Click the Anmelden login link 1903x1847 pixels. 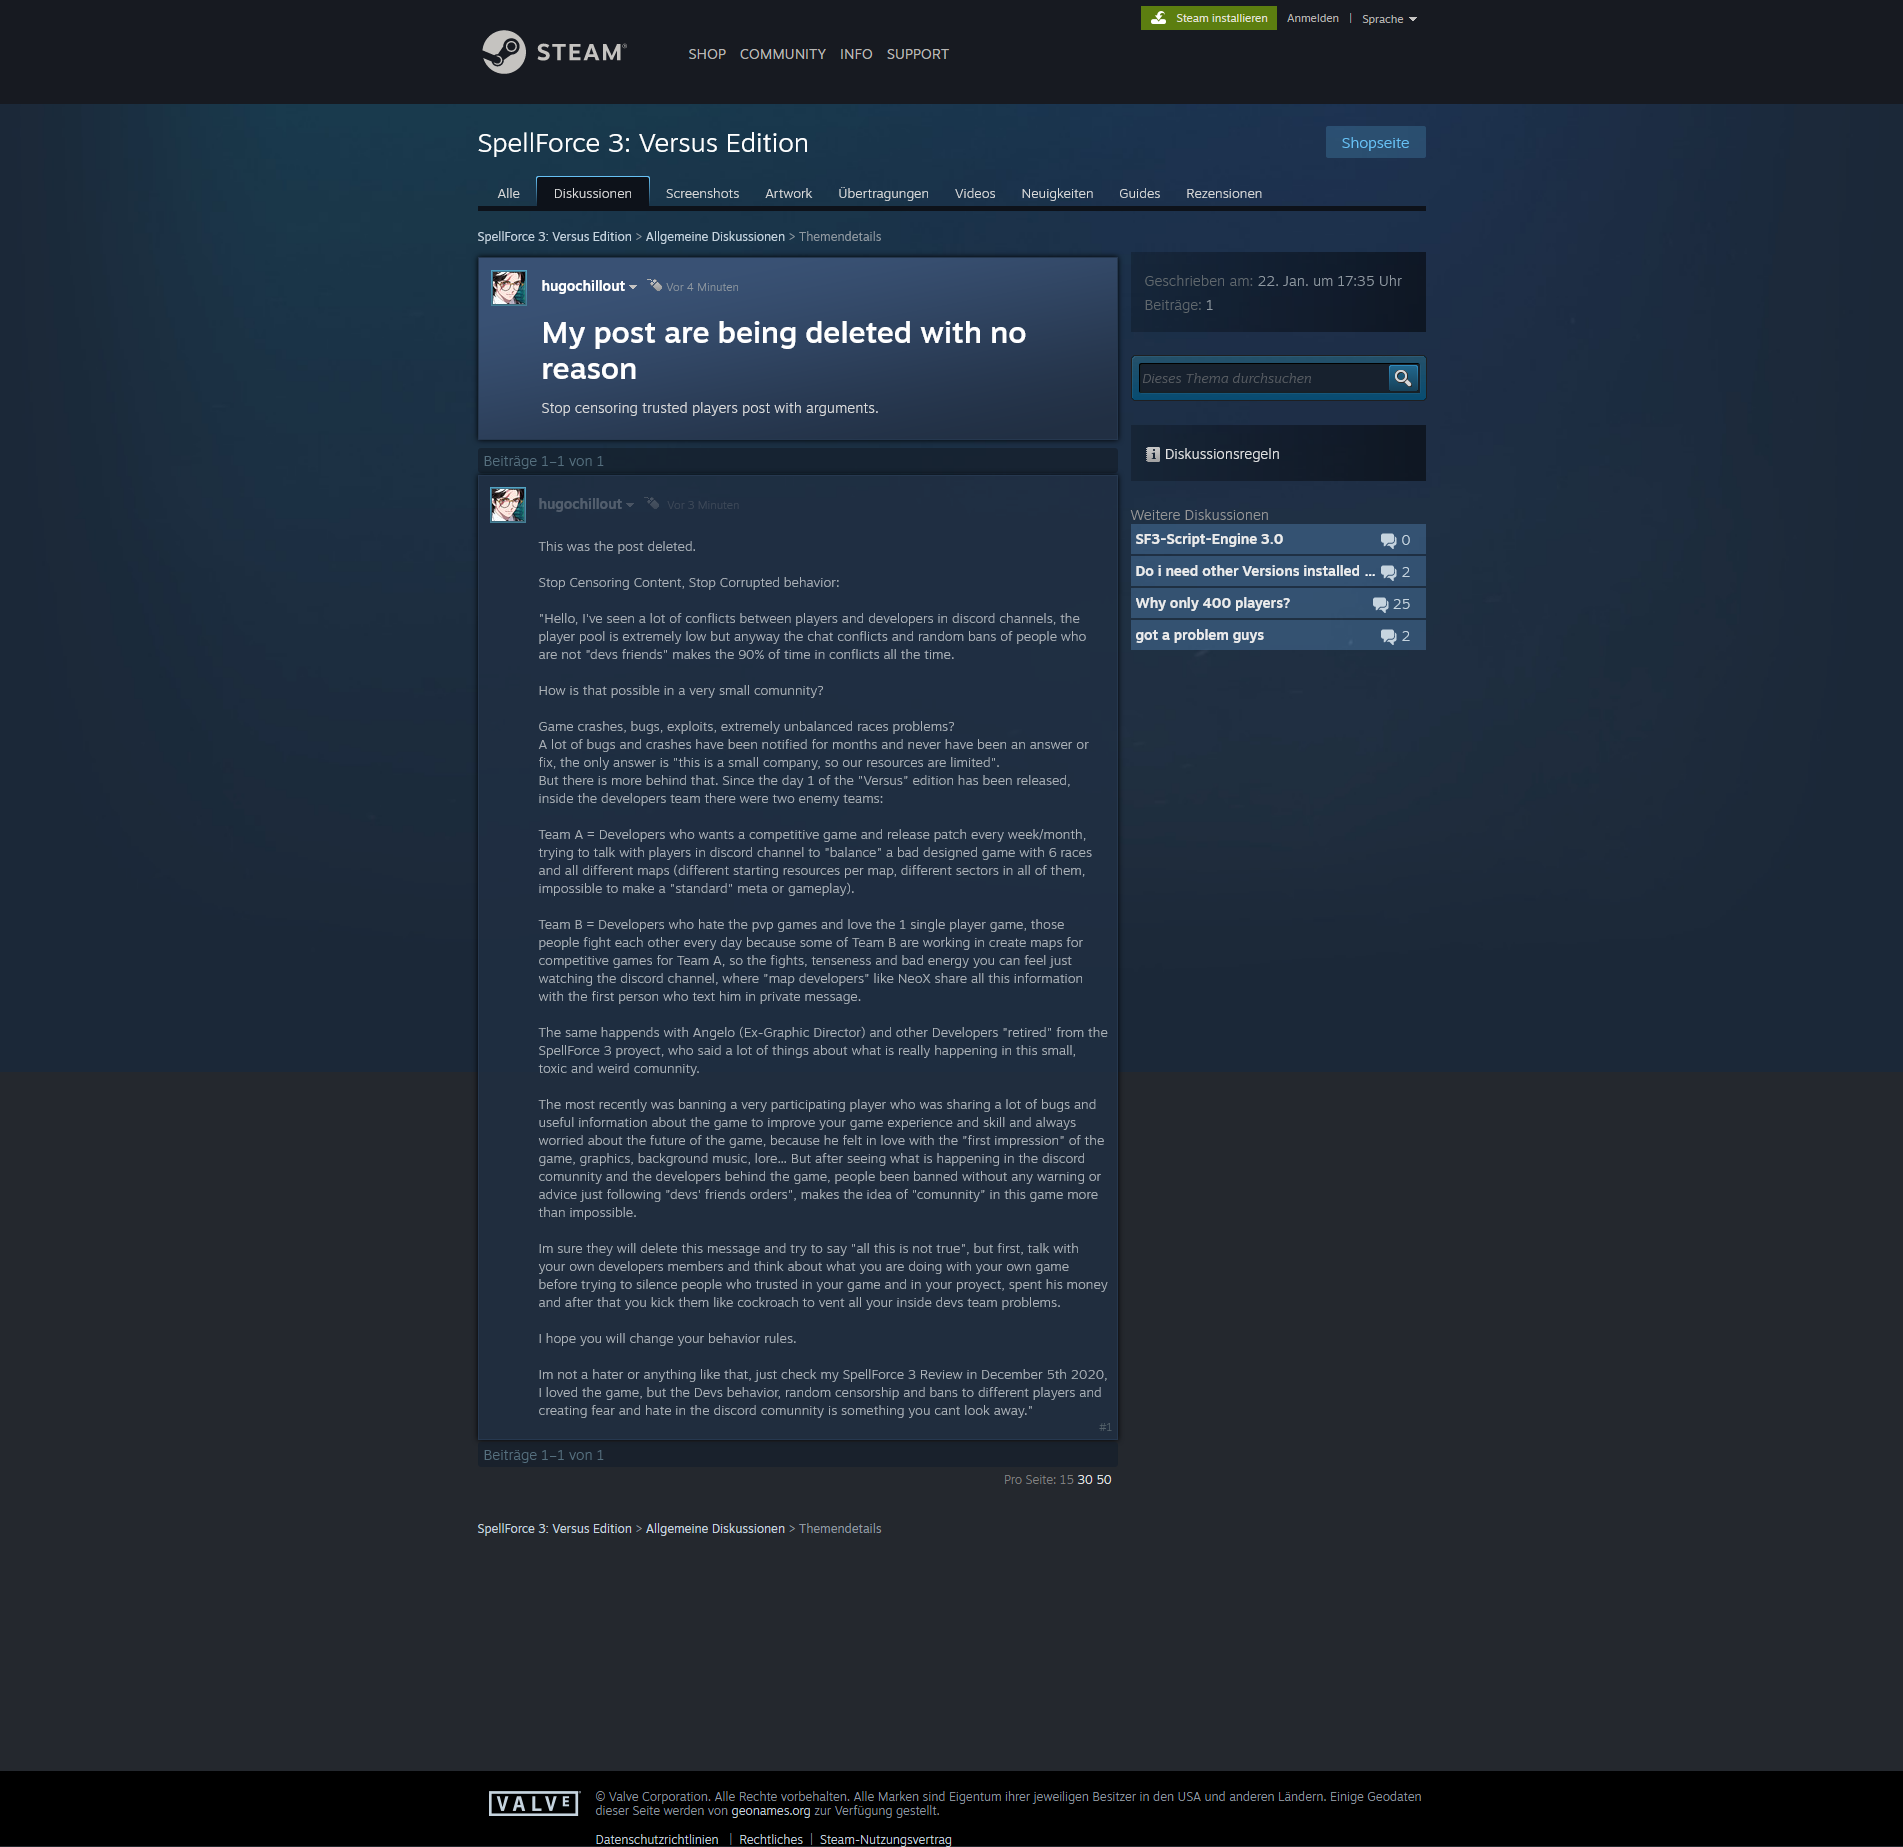1312,18
